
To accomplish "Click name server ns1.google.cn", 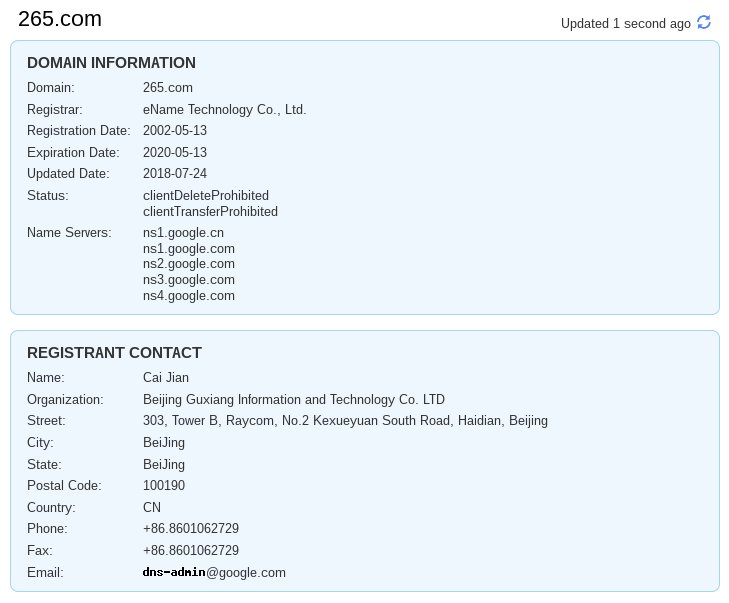I will [x=183, y=232].
